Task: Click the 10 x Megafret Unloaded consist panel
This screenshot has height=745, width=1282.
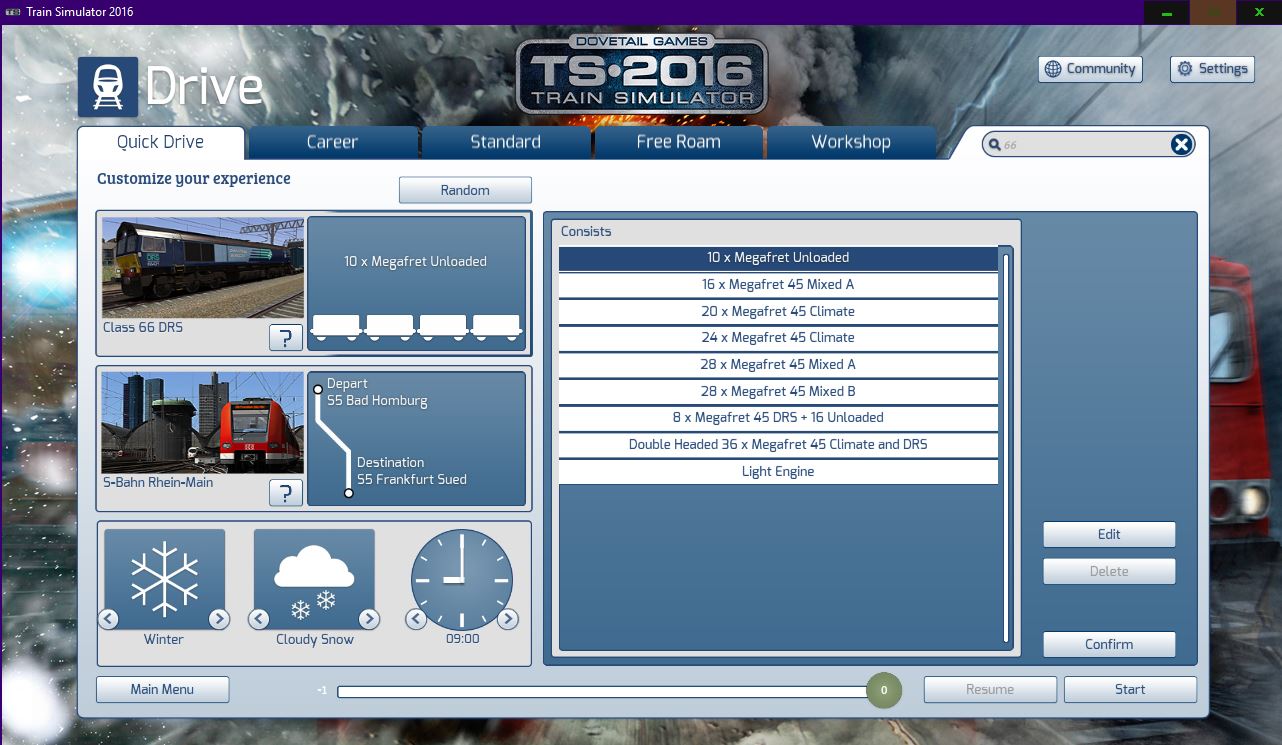Action: coord(416,284)
